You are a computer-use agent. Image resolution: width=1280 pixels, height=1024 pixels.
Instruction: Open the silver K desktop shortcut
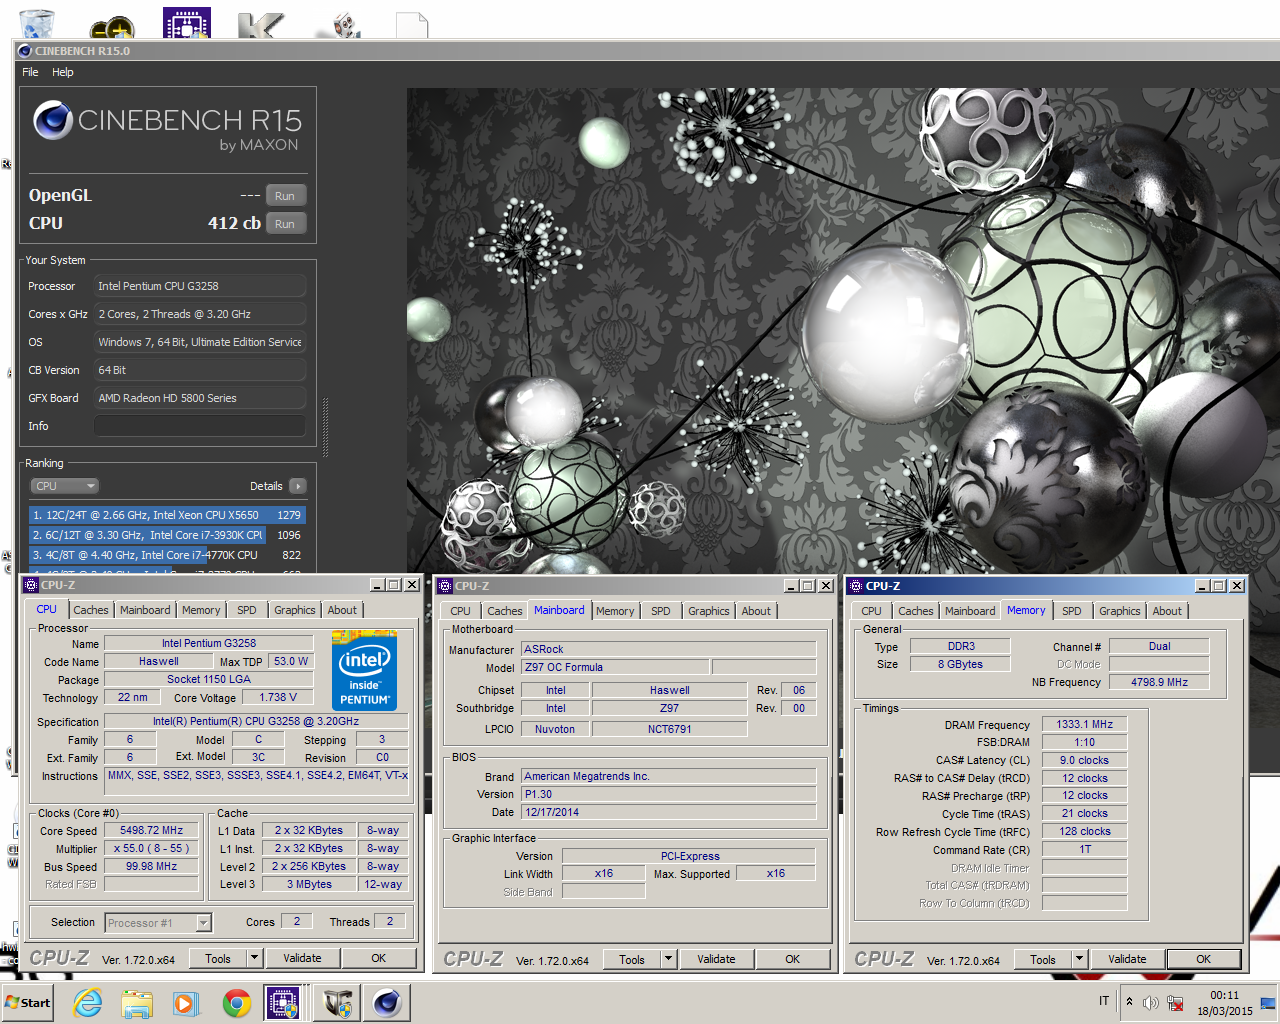pyautogui.click(x=261, y=25)
